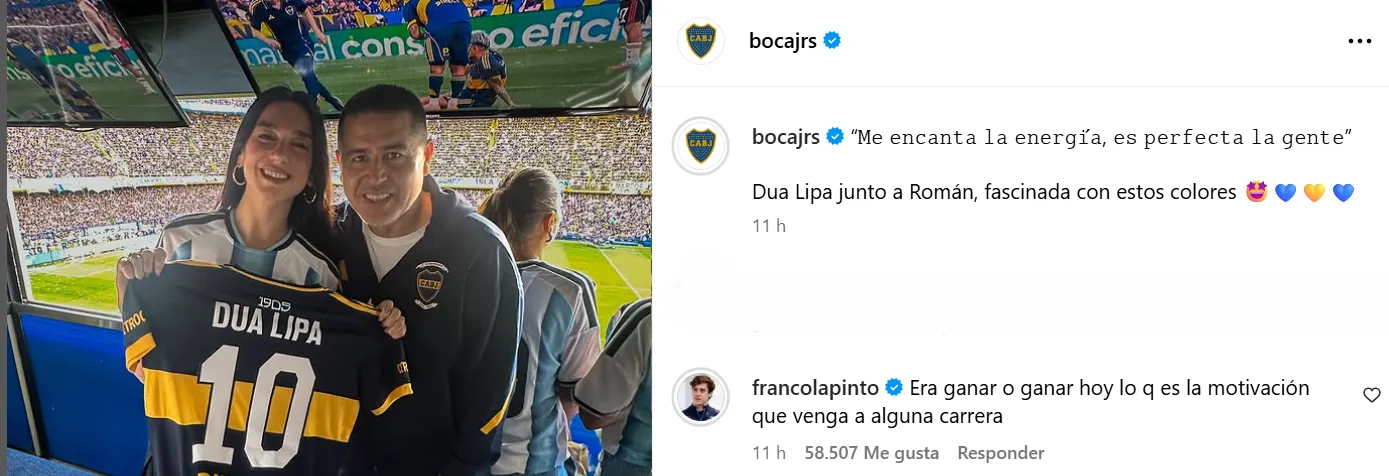Open the francolapinto username link
This screenshot has width=1389, height=476.
pos(815,388)
